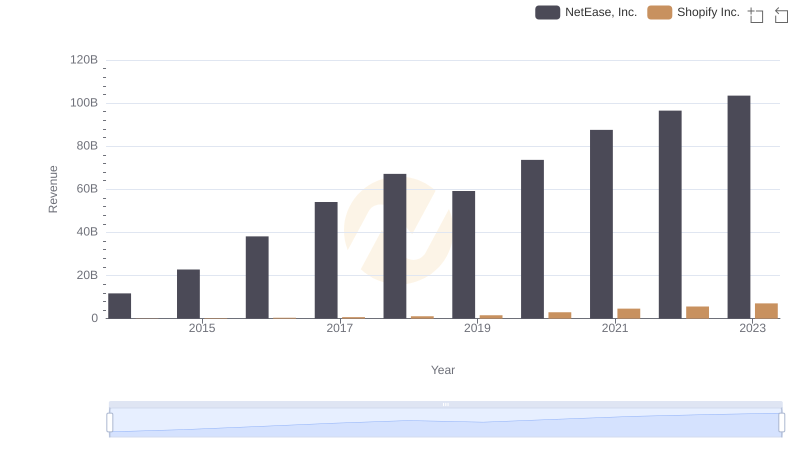Select the 2022 NetEase revenue bar
The image size is (800, 461).
pyautogui.click(x=670, y=215)
